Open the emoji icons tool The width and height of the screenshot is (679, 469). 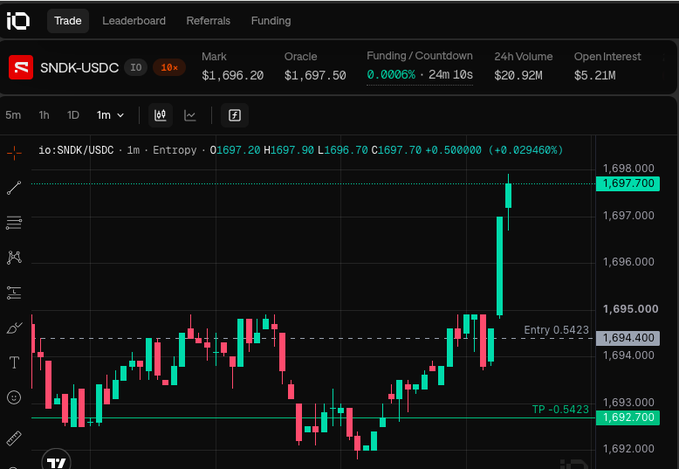[14, 398]
